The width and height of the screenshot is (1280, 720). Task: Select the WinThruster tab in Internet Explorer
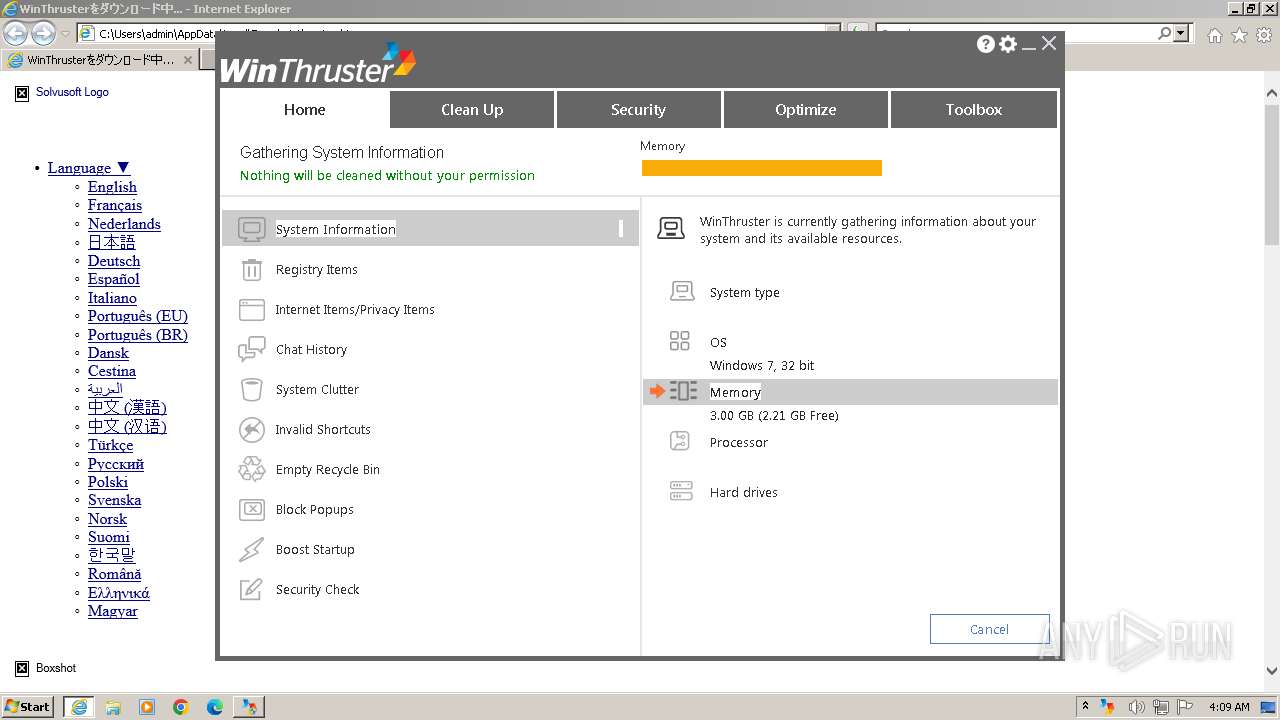click(98, 60)
